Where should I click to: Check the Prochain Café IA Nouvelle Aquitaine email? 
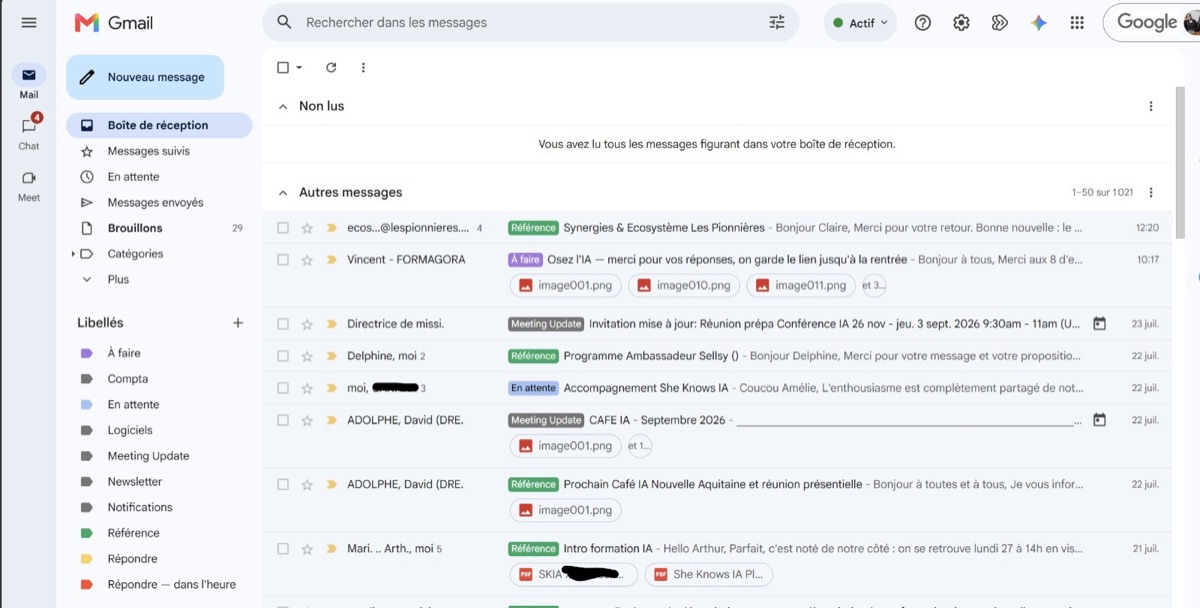[x=283, y=484]
